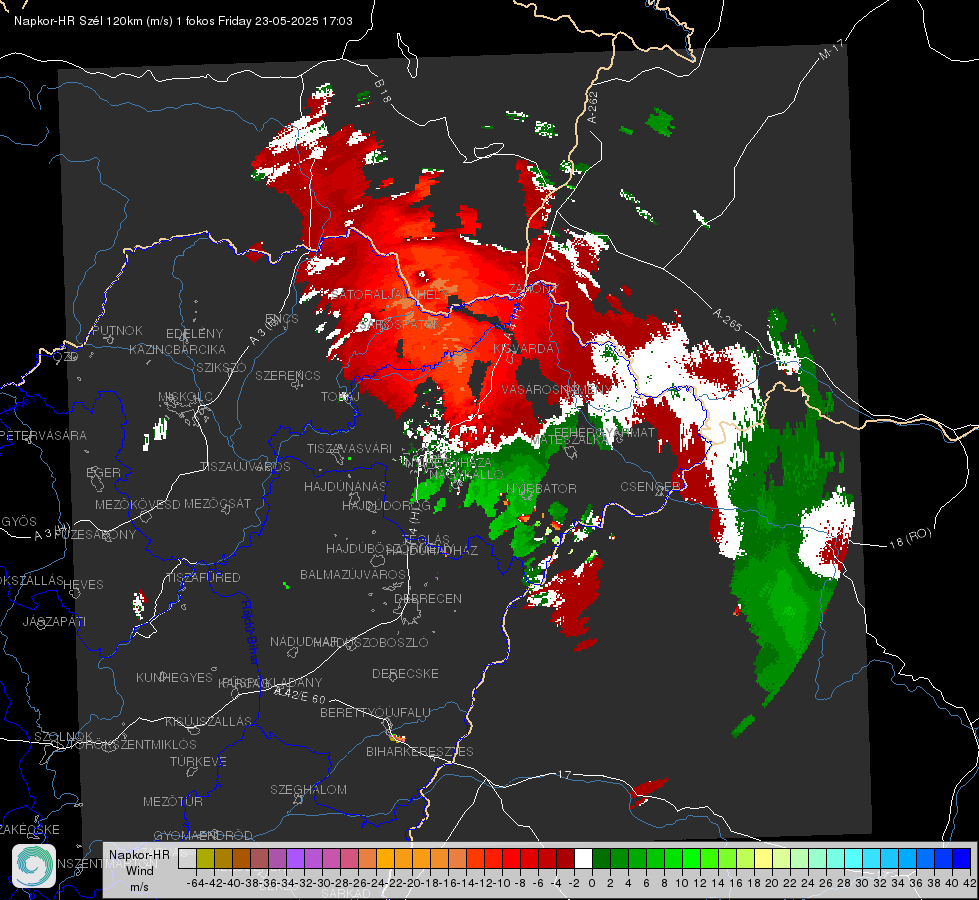This screenshot has height=900, width=979.
Task: Select the JÁSZAPÁTI label
Action: [x=54, y=621]
